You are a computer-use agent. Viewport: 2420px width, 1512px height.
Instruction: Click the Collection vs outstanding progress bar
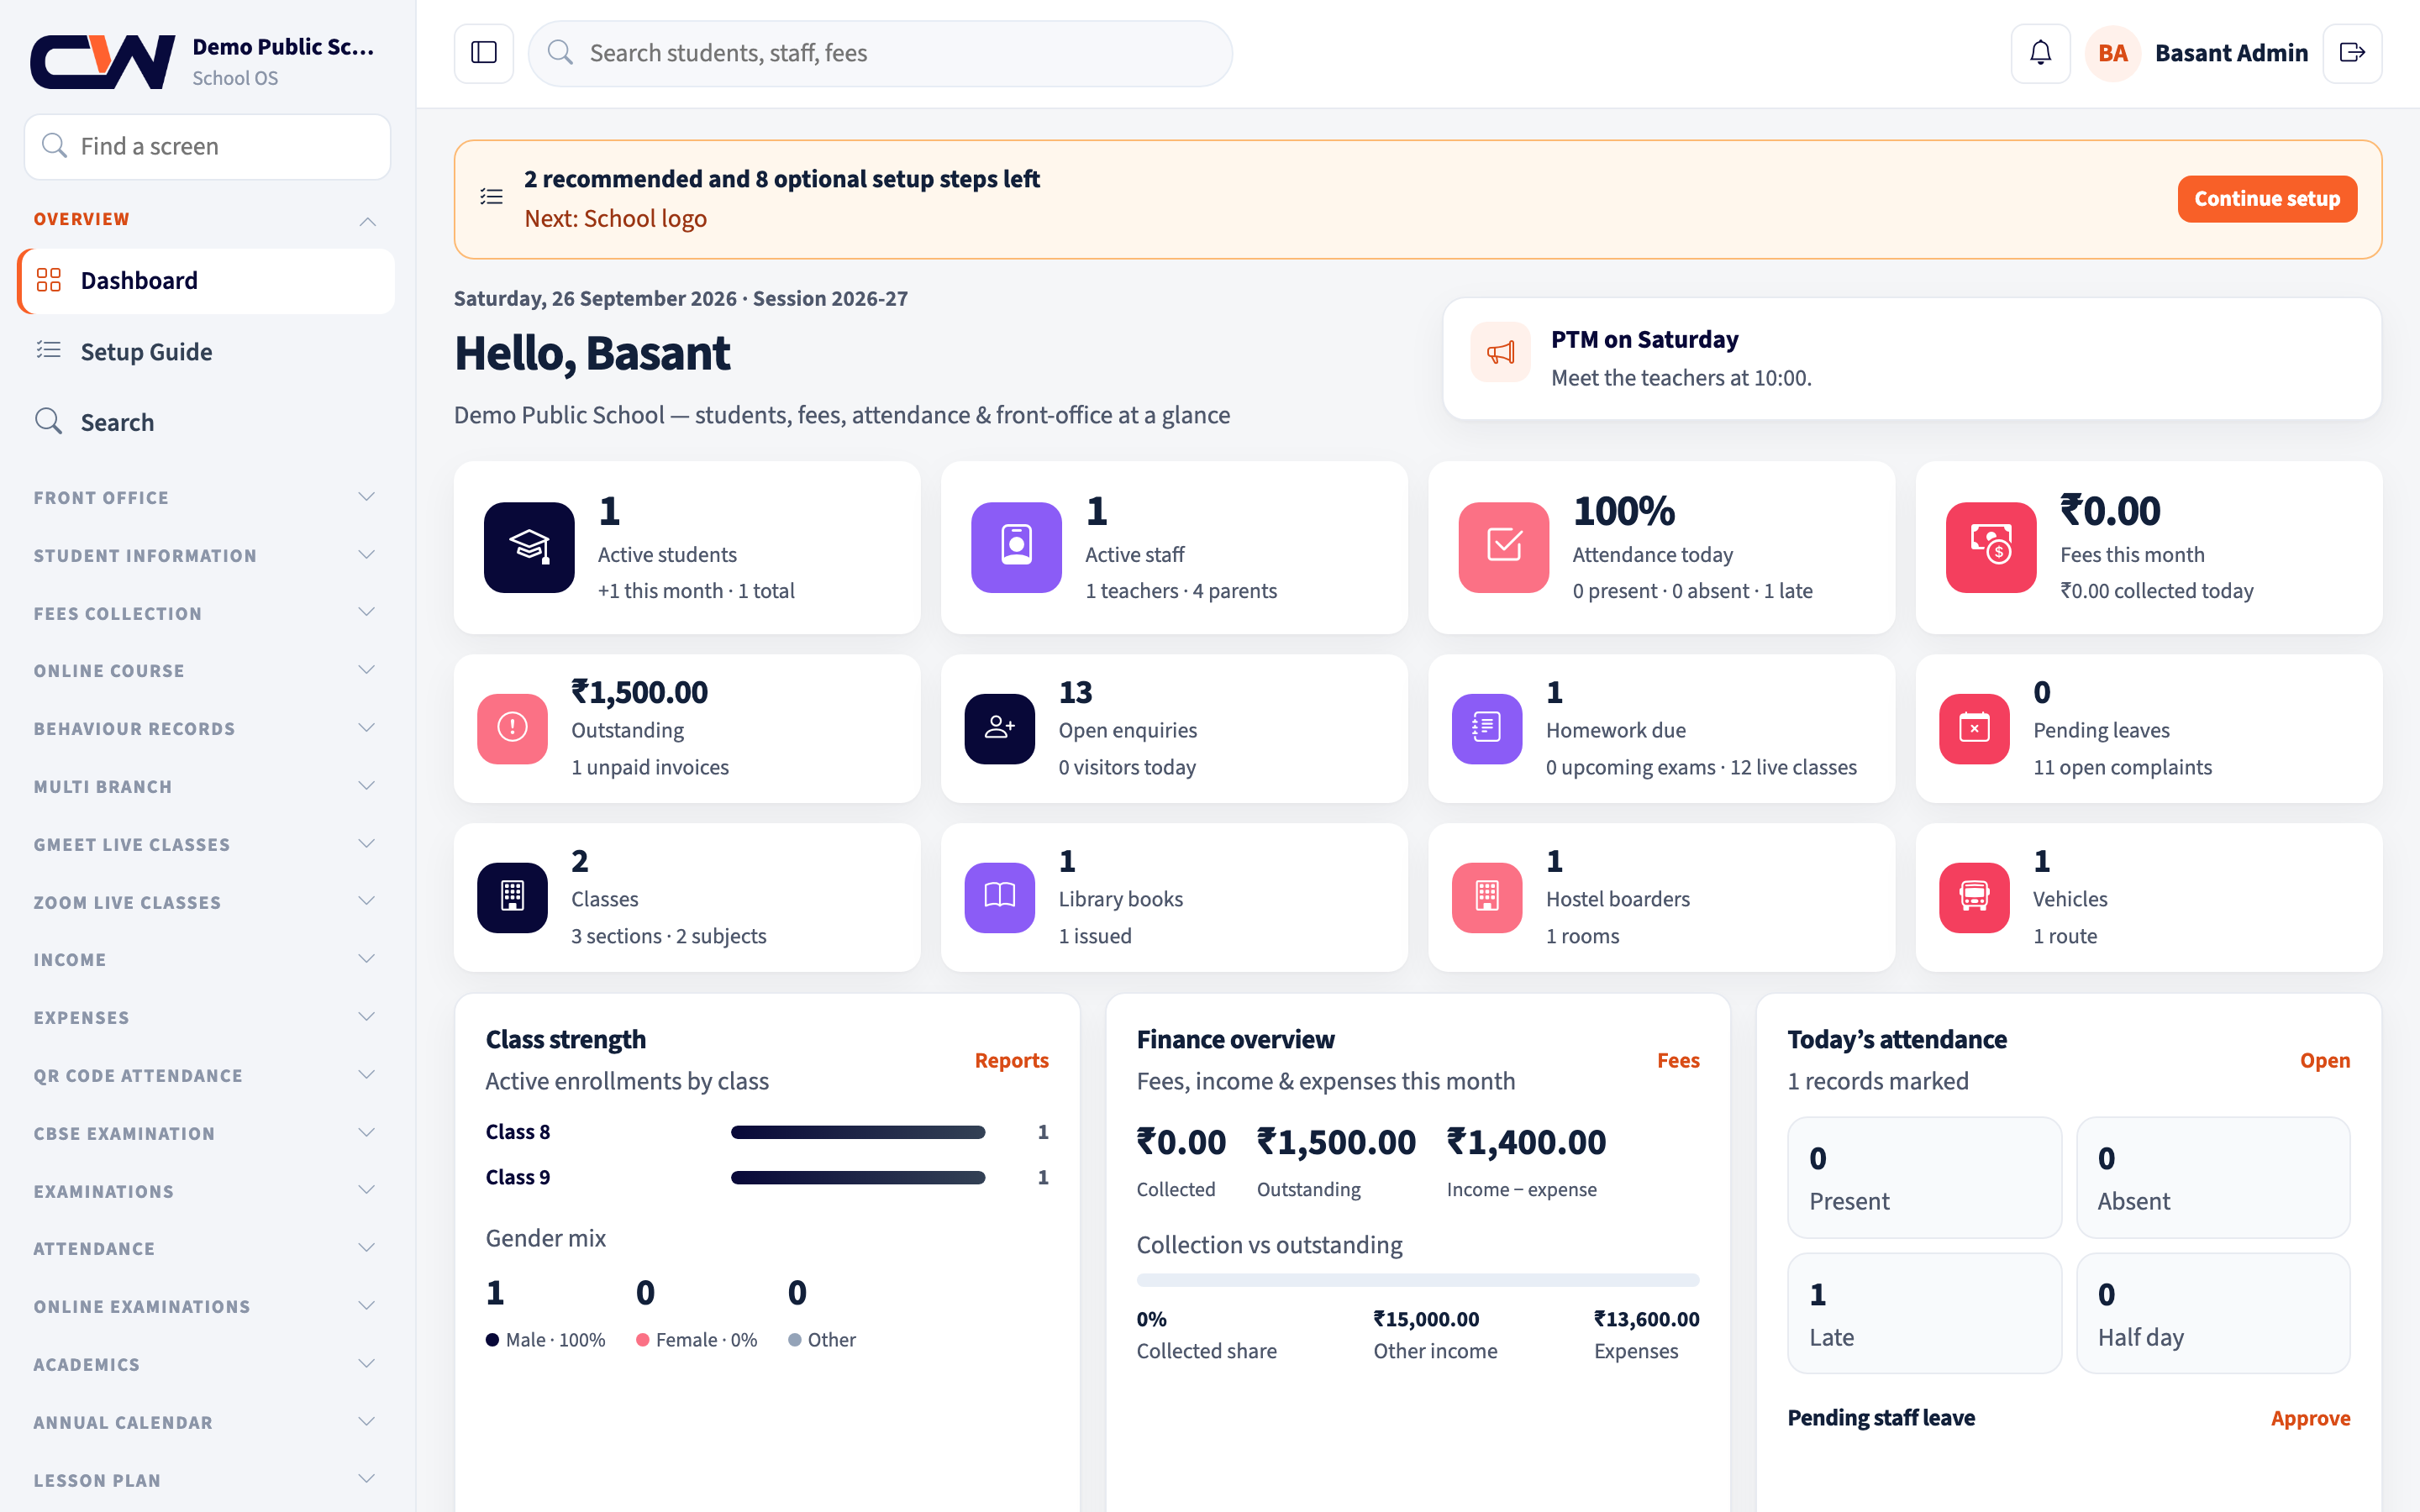pos(1418,1280)
